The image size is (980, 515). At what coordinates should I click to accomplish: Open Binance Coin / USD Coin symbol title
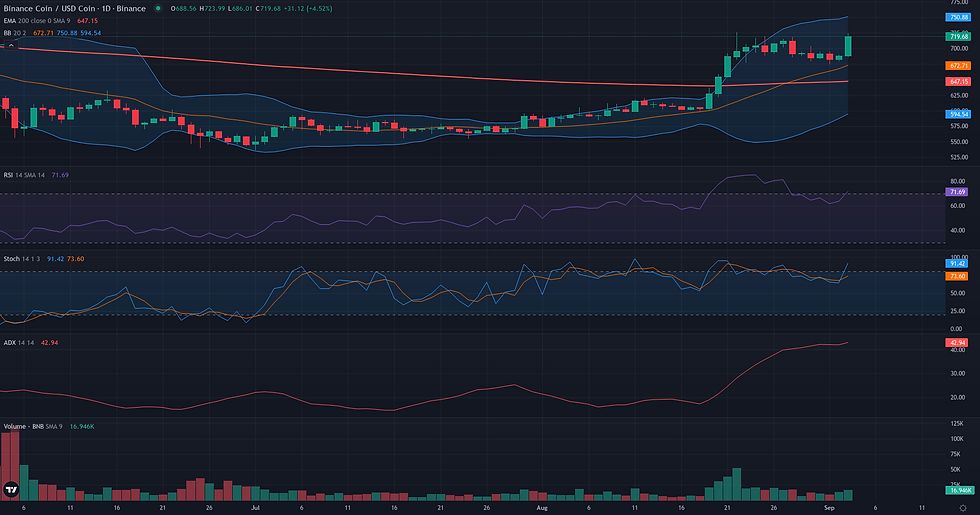tap(74, 9)
